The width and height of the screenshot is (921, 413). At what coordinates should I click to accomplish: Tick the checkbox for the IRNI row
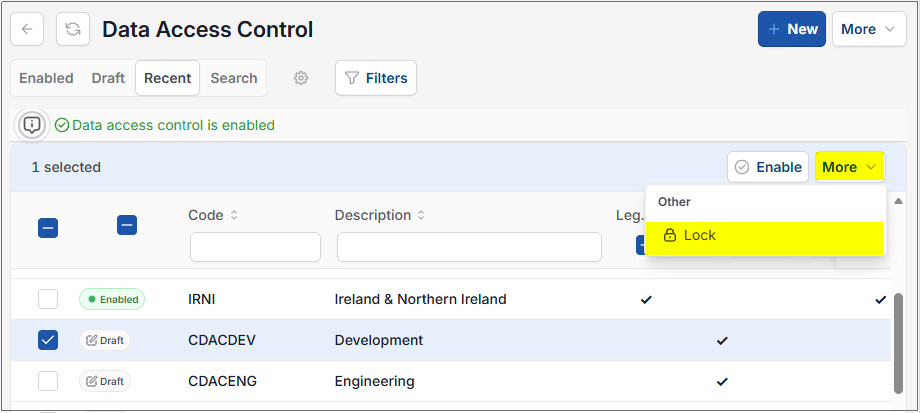[x=48, y=299]
